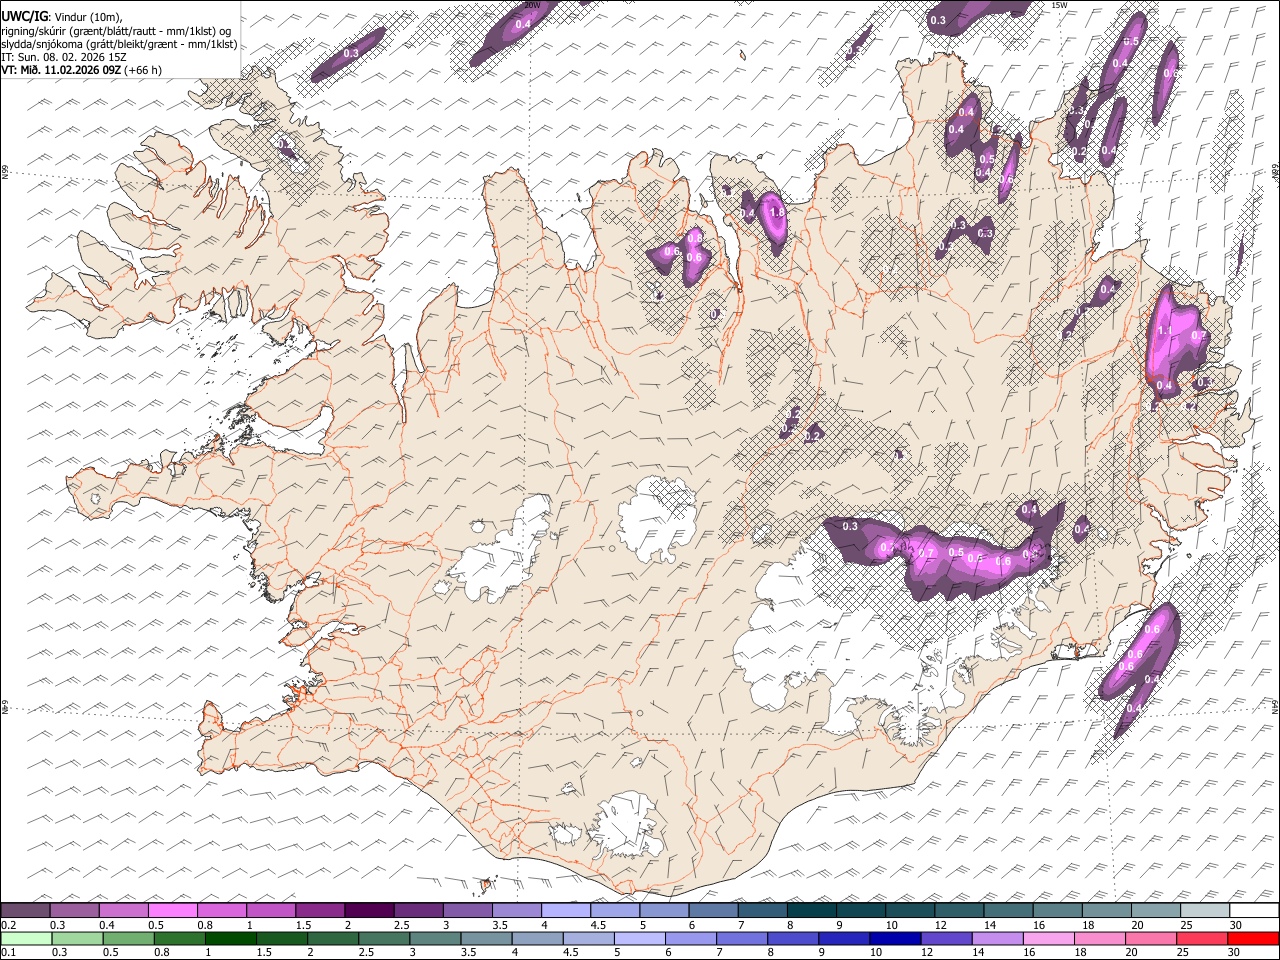
Task: Click the upper legend swatch between 4 and 4.5
Action: click(x=566, y=910)
